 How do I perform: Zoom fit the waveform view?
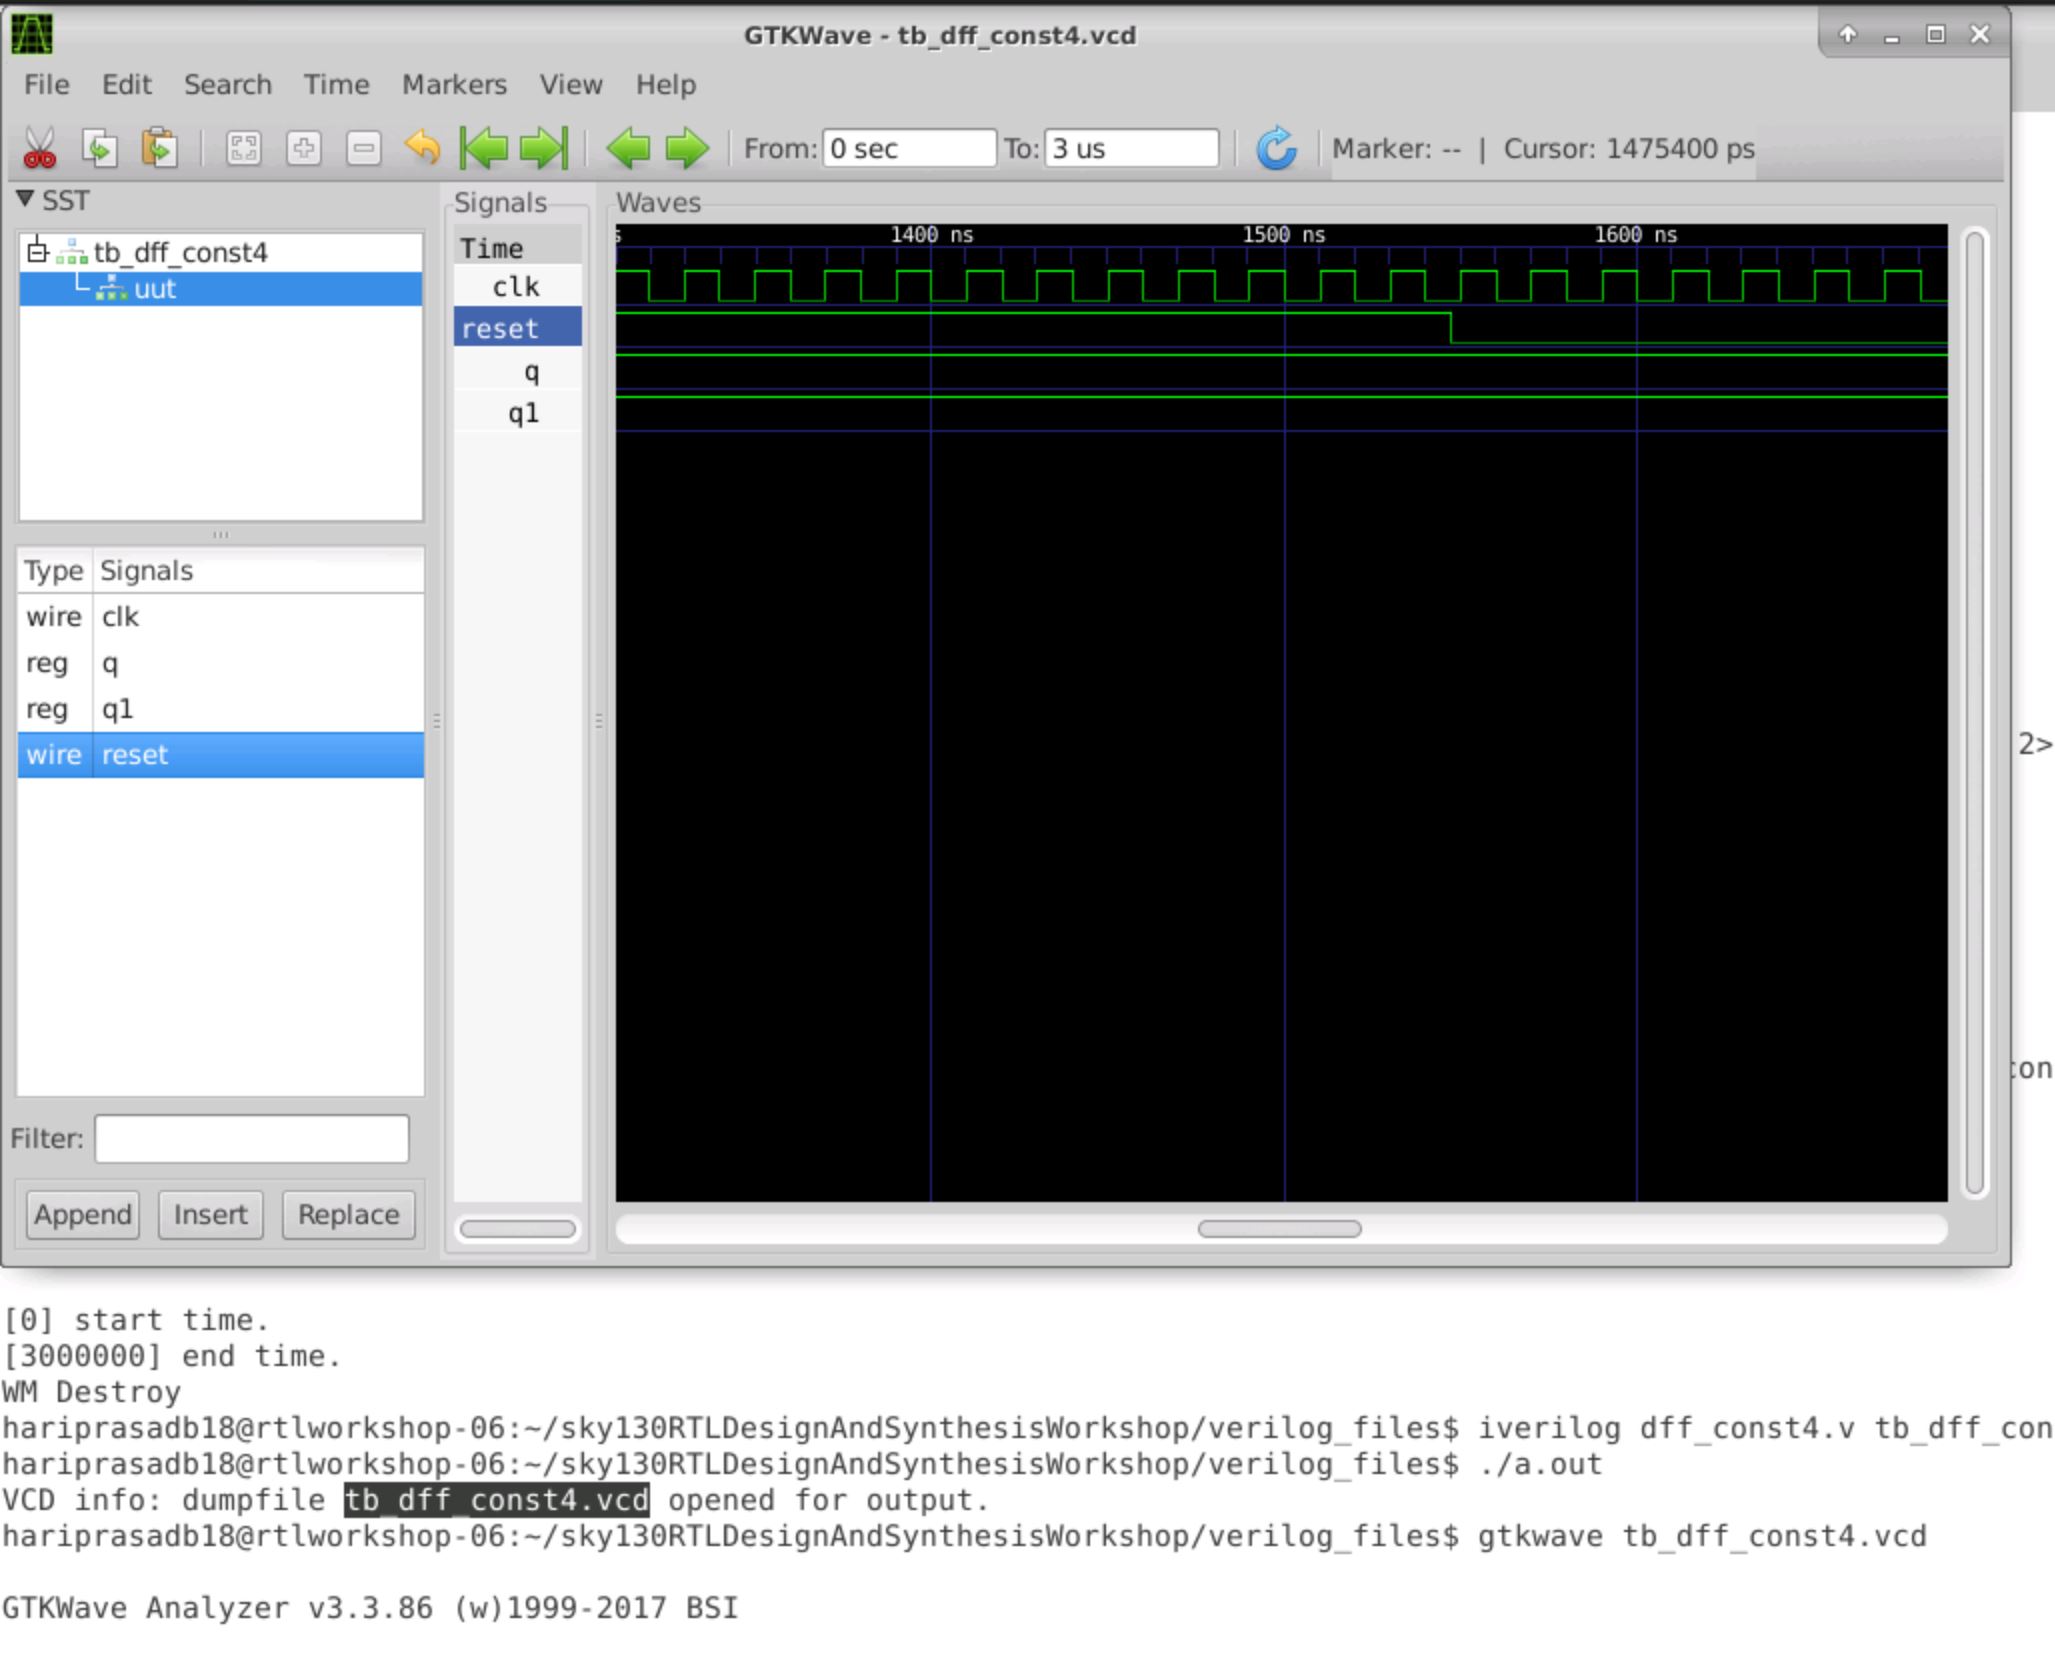coord(242,148)
